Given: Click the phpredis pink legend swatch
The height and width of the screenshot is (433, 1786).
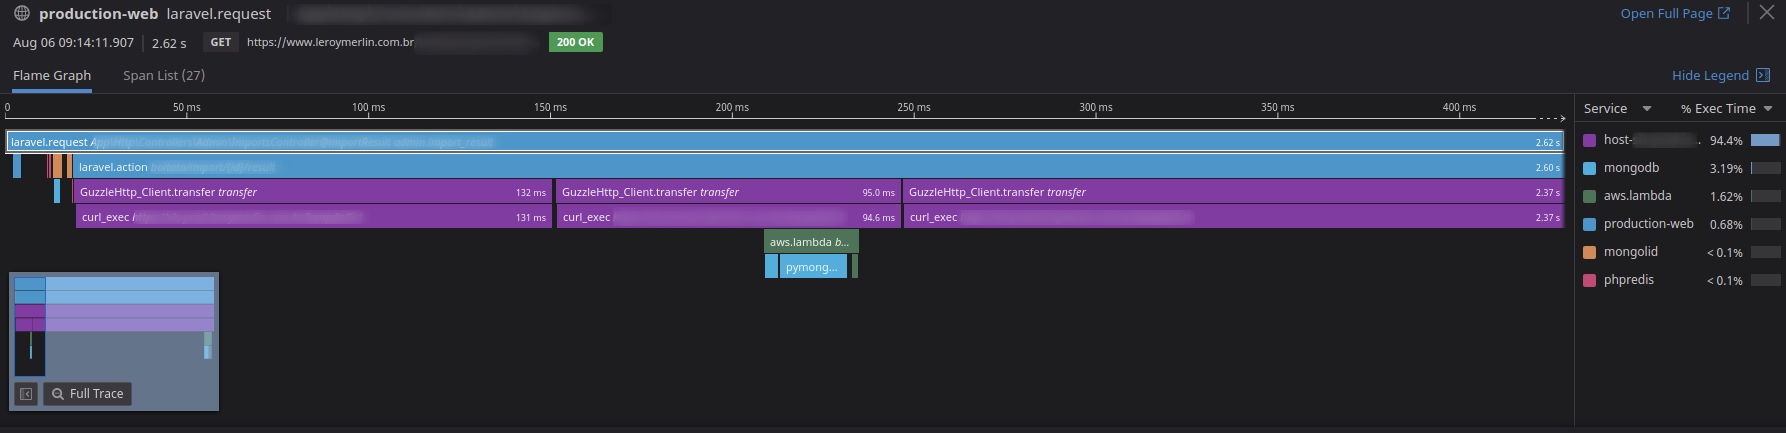Looking at the screenshot, I should pyautogui.click(x=1590, y=281).
